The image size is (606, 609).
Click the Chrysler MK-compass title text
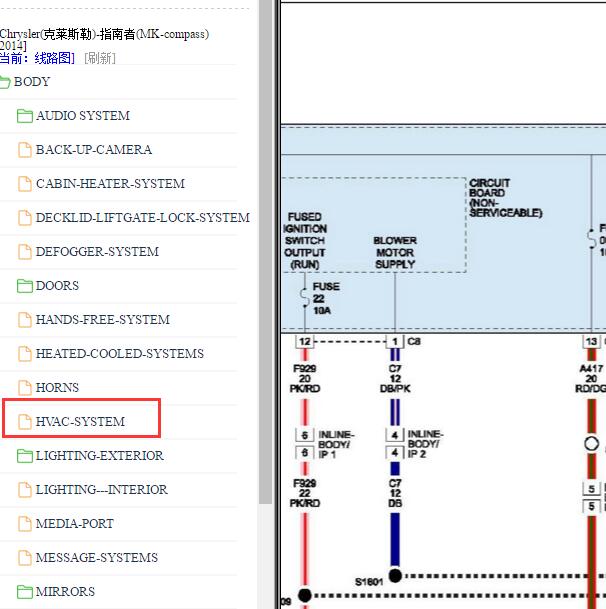click(104, 40)
